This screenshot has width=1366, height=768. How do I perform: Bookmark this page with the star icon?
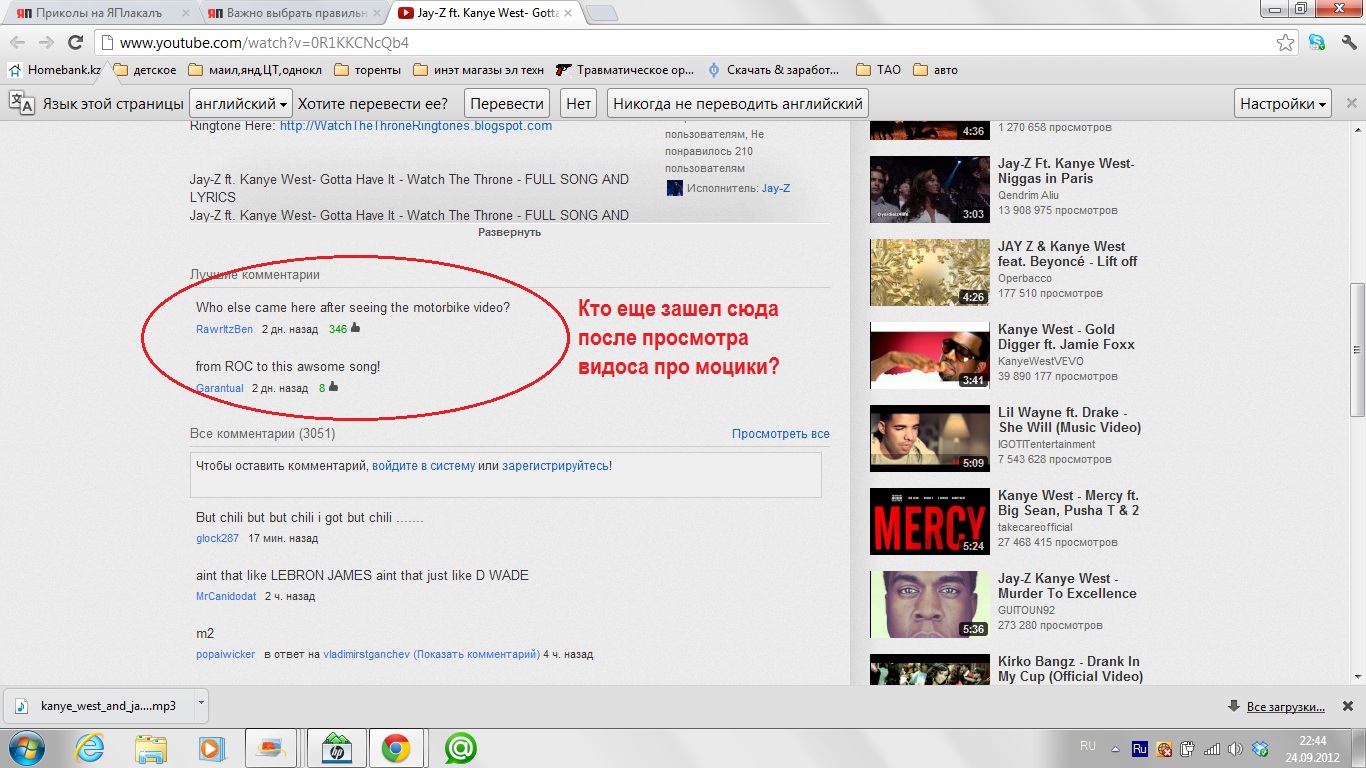pyautogui.click(x=1286, y=43)
